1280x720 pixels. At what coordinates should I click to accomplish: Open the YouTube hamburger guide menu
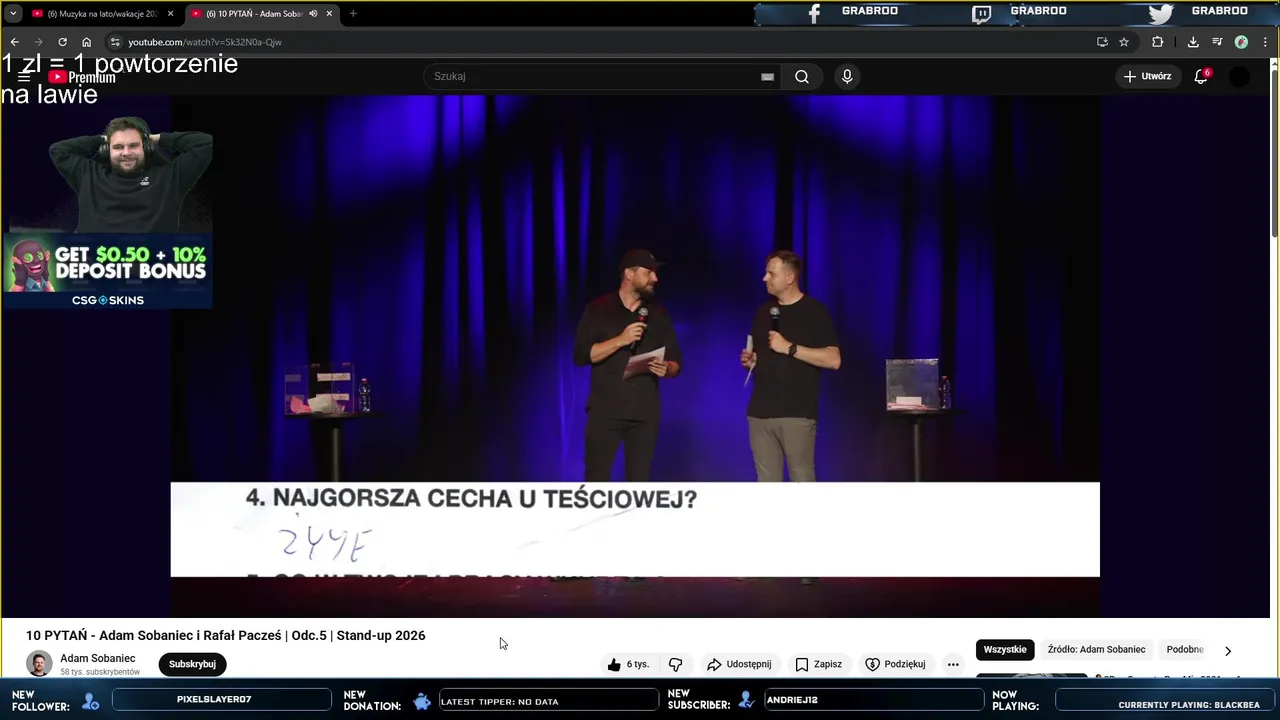pyautogui.click(x=24, y=77)
